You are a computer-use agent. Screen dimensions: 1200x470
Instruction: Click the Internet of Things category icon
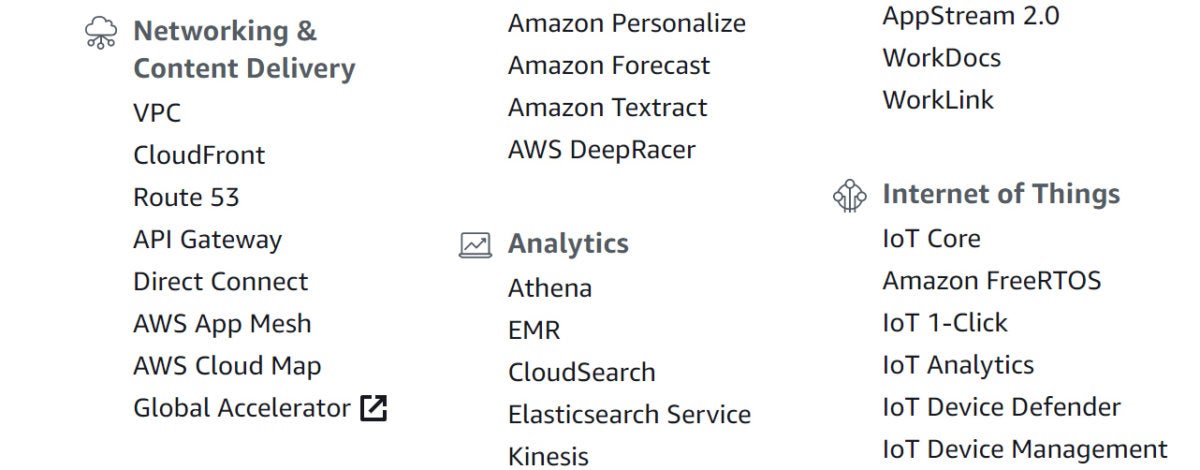click(849, 195)
